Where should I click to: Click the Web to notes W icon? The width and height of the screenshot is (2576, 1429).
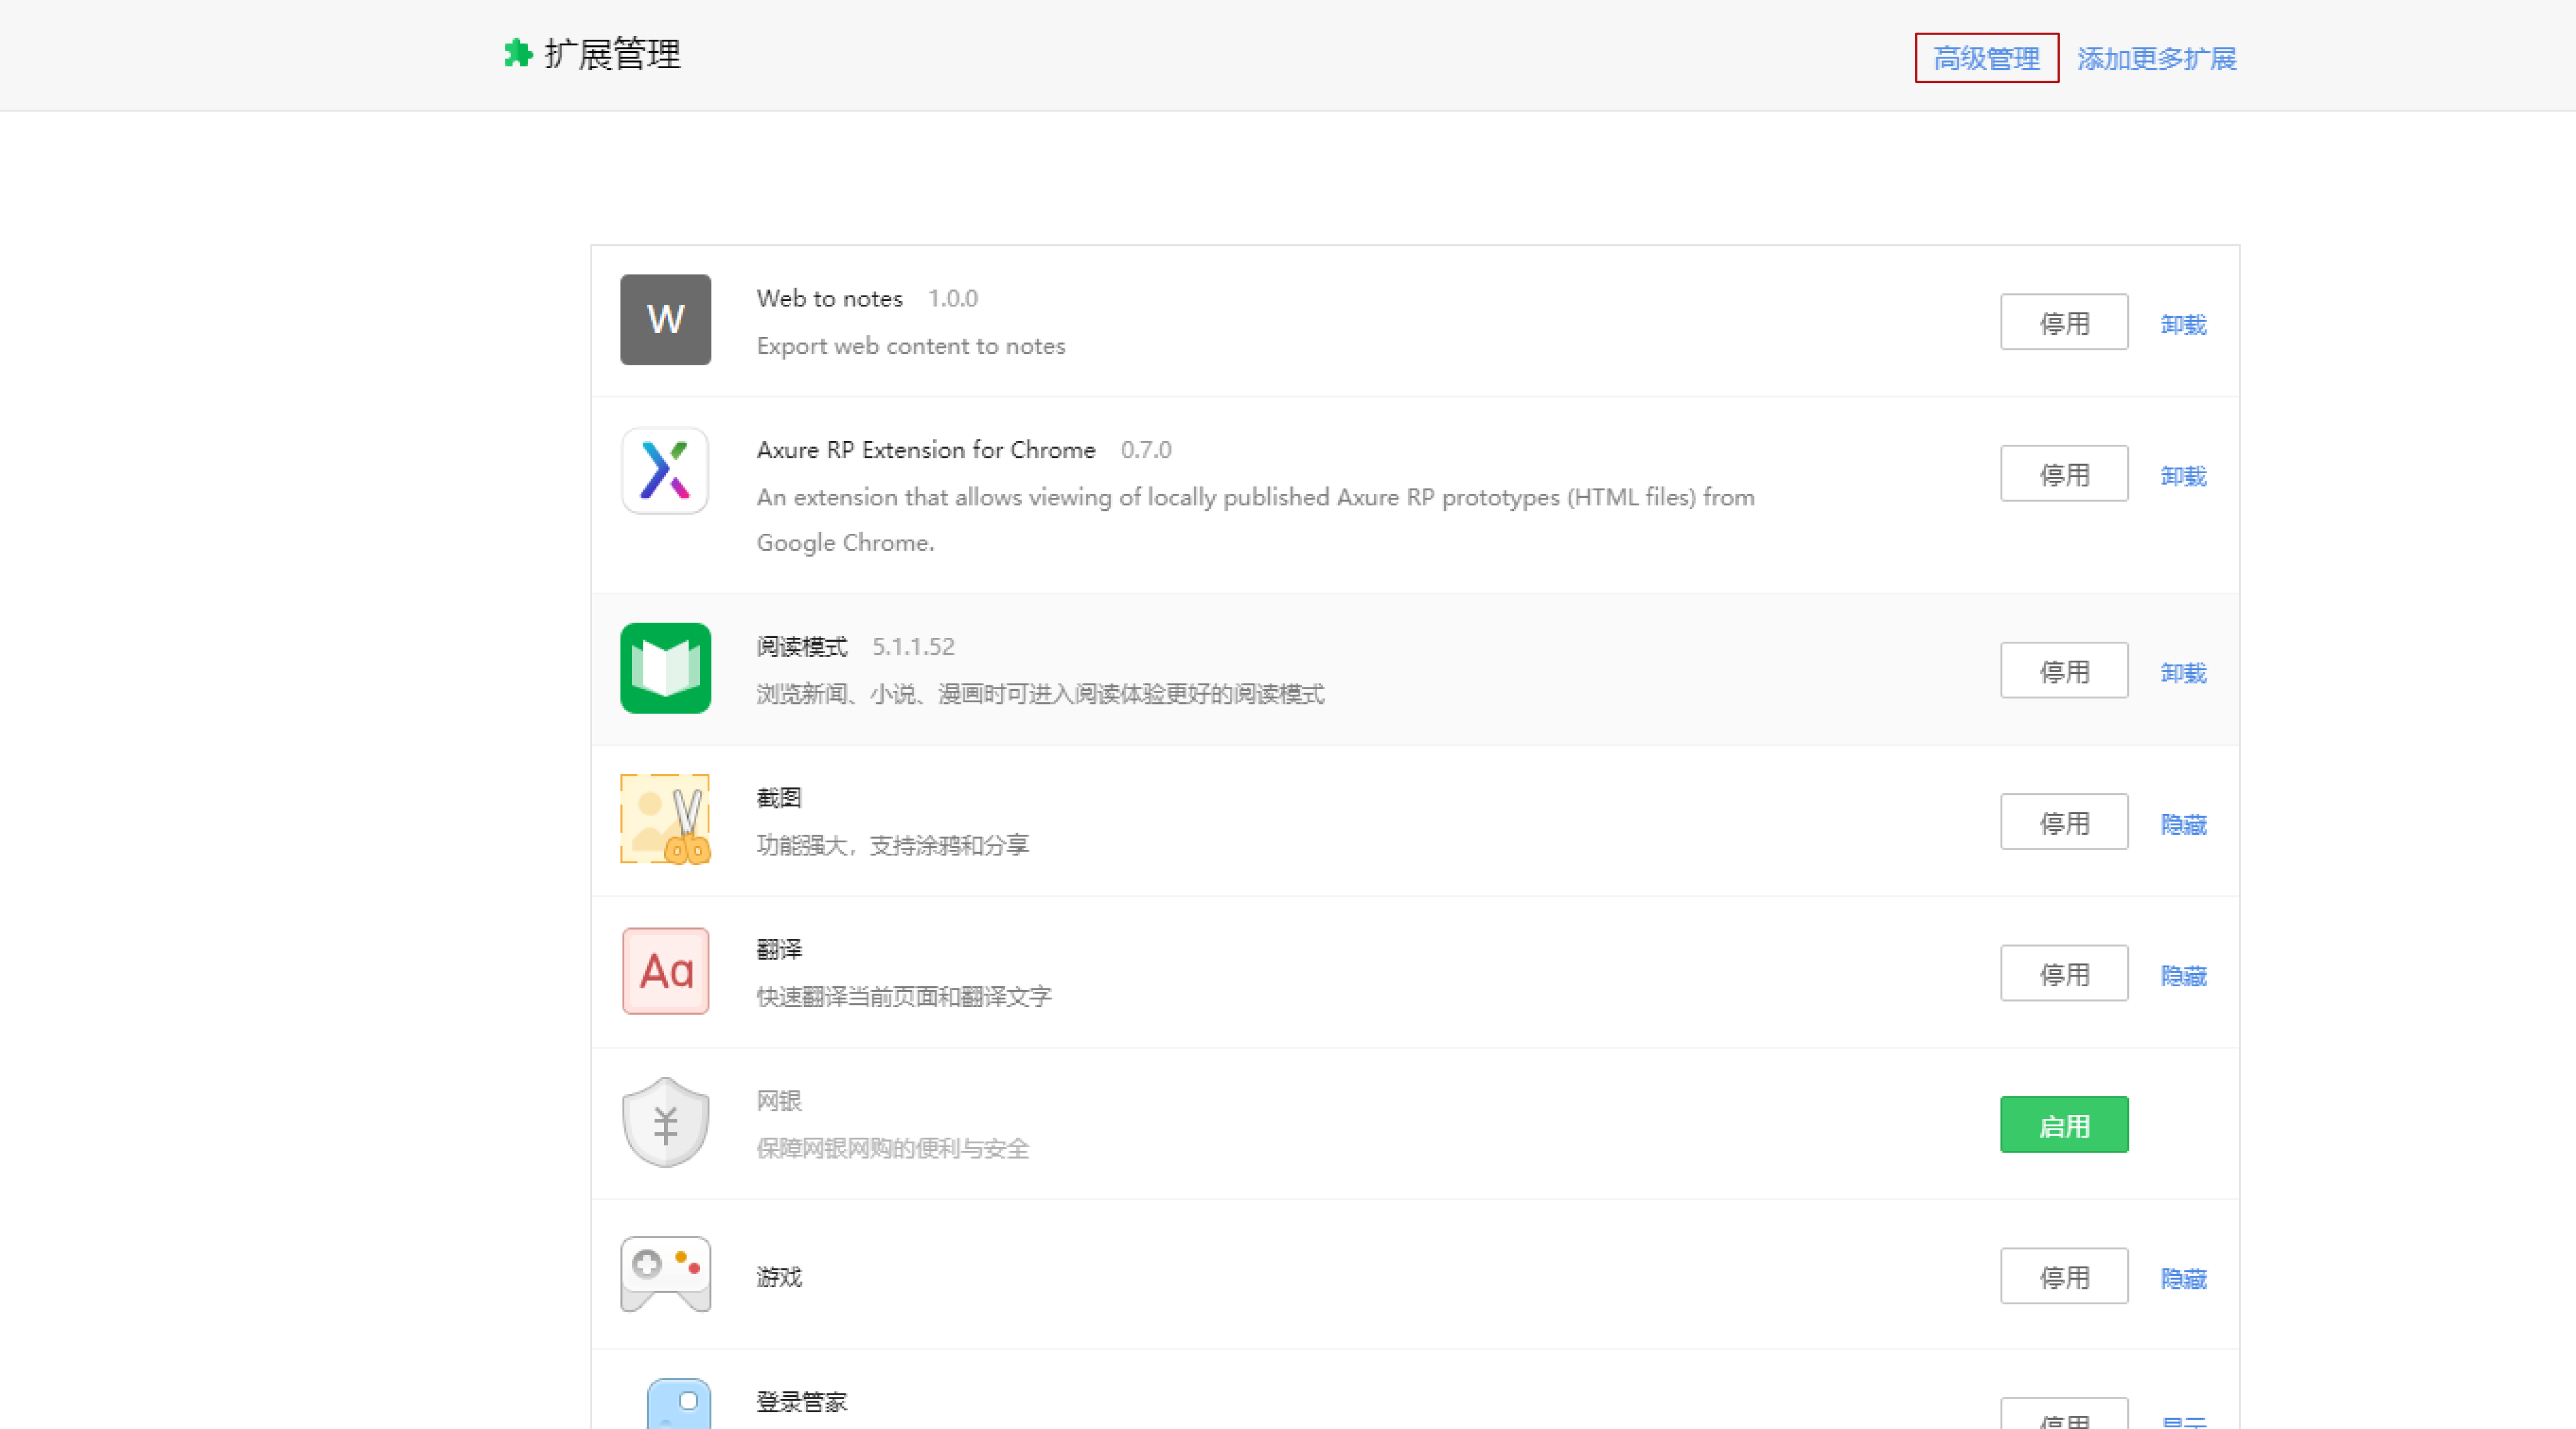coord(665,320)
